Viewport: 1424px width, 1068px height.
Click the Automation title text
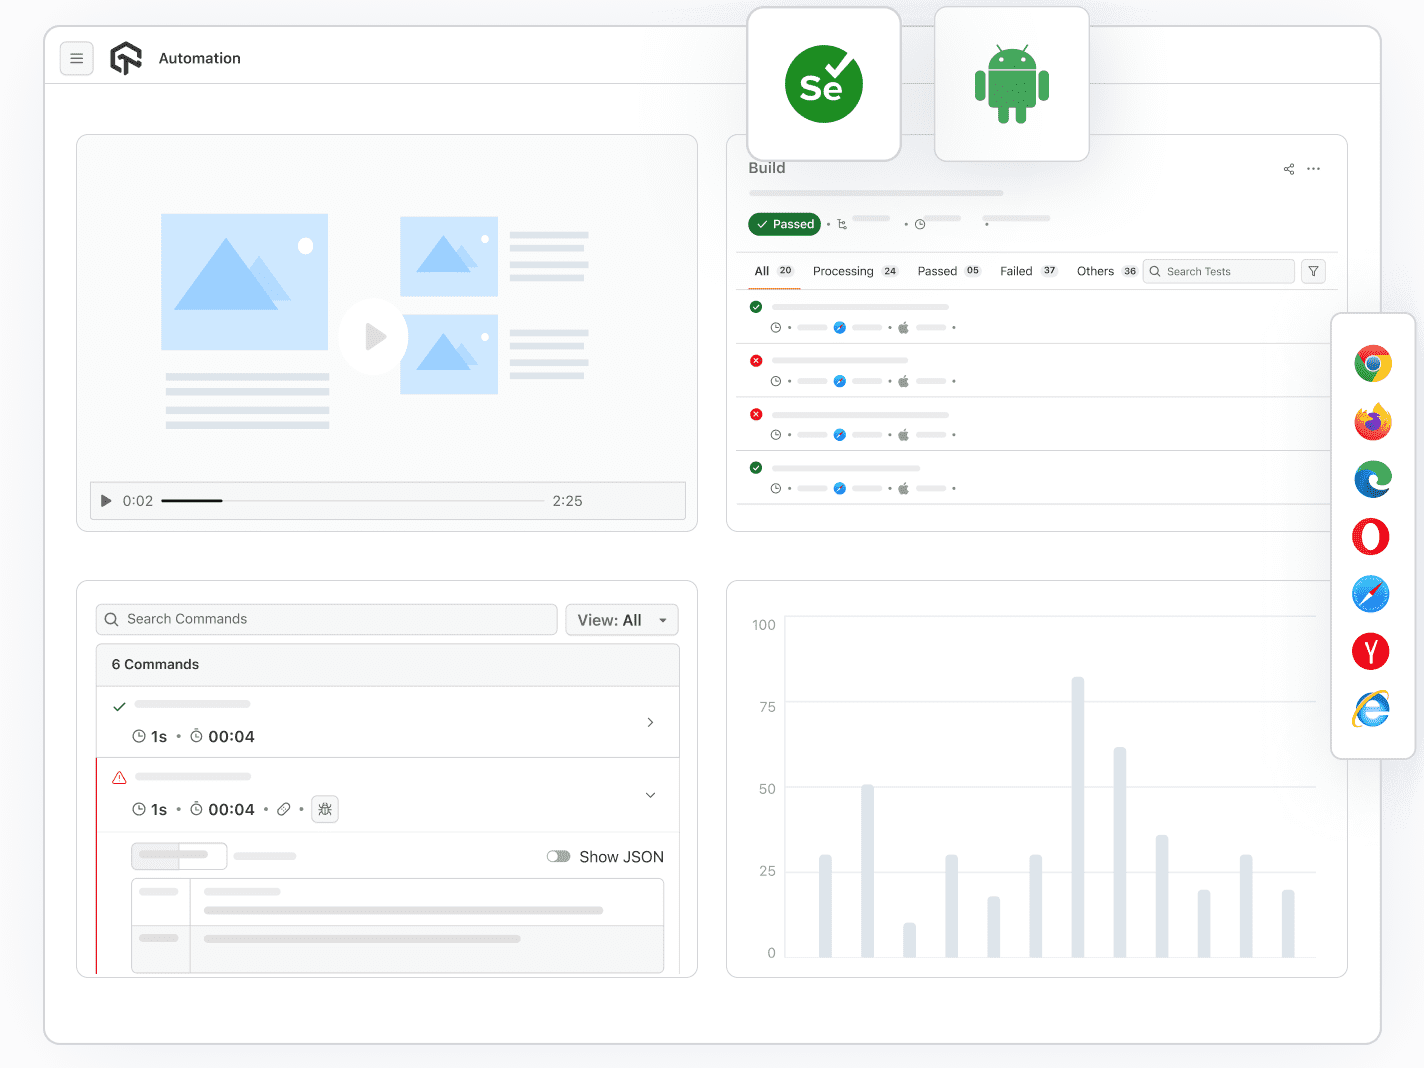point(200,58)
